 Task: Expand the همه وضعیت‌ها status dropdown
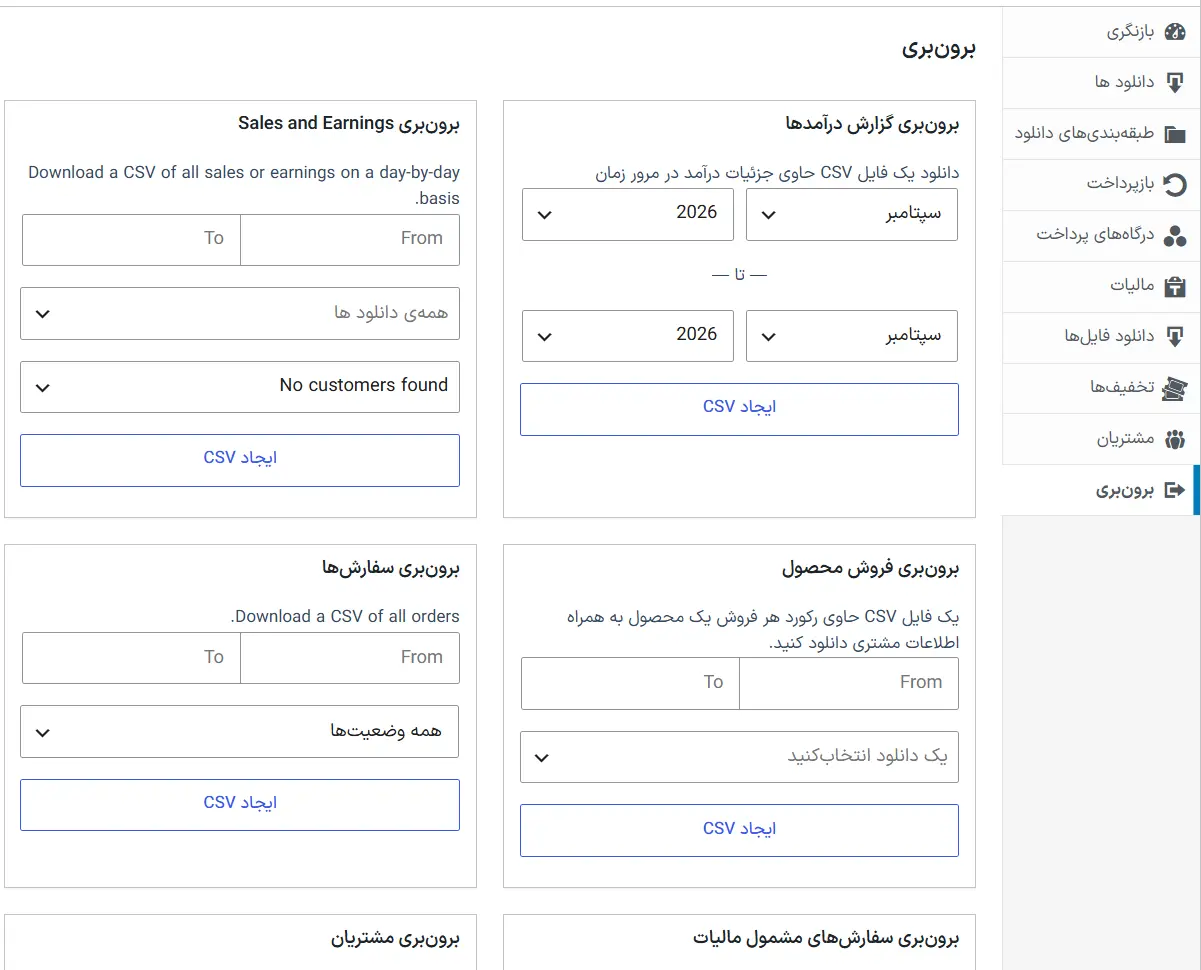pos(240,732)
